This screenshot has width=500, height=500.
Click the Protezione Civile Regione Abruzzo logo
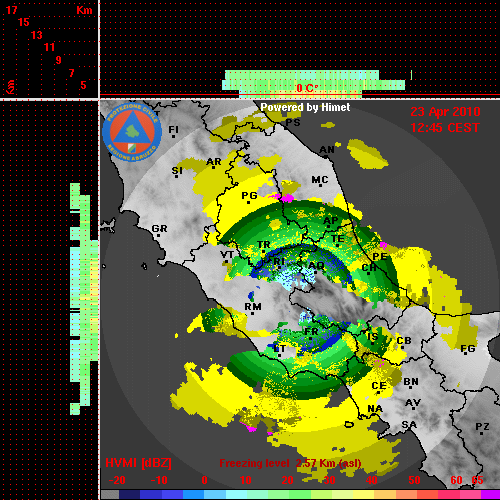(x=132, y=132)
